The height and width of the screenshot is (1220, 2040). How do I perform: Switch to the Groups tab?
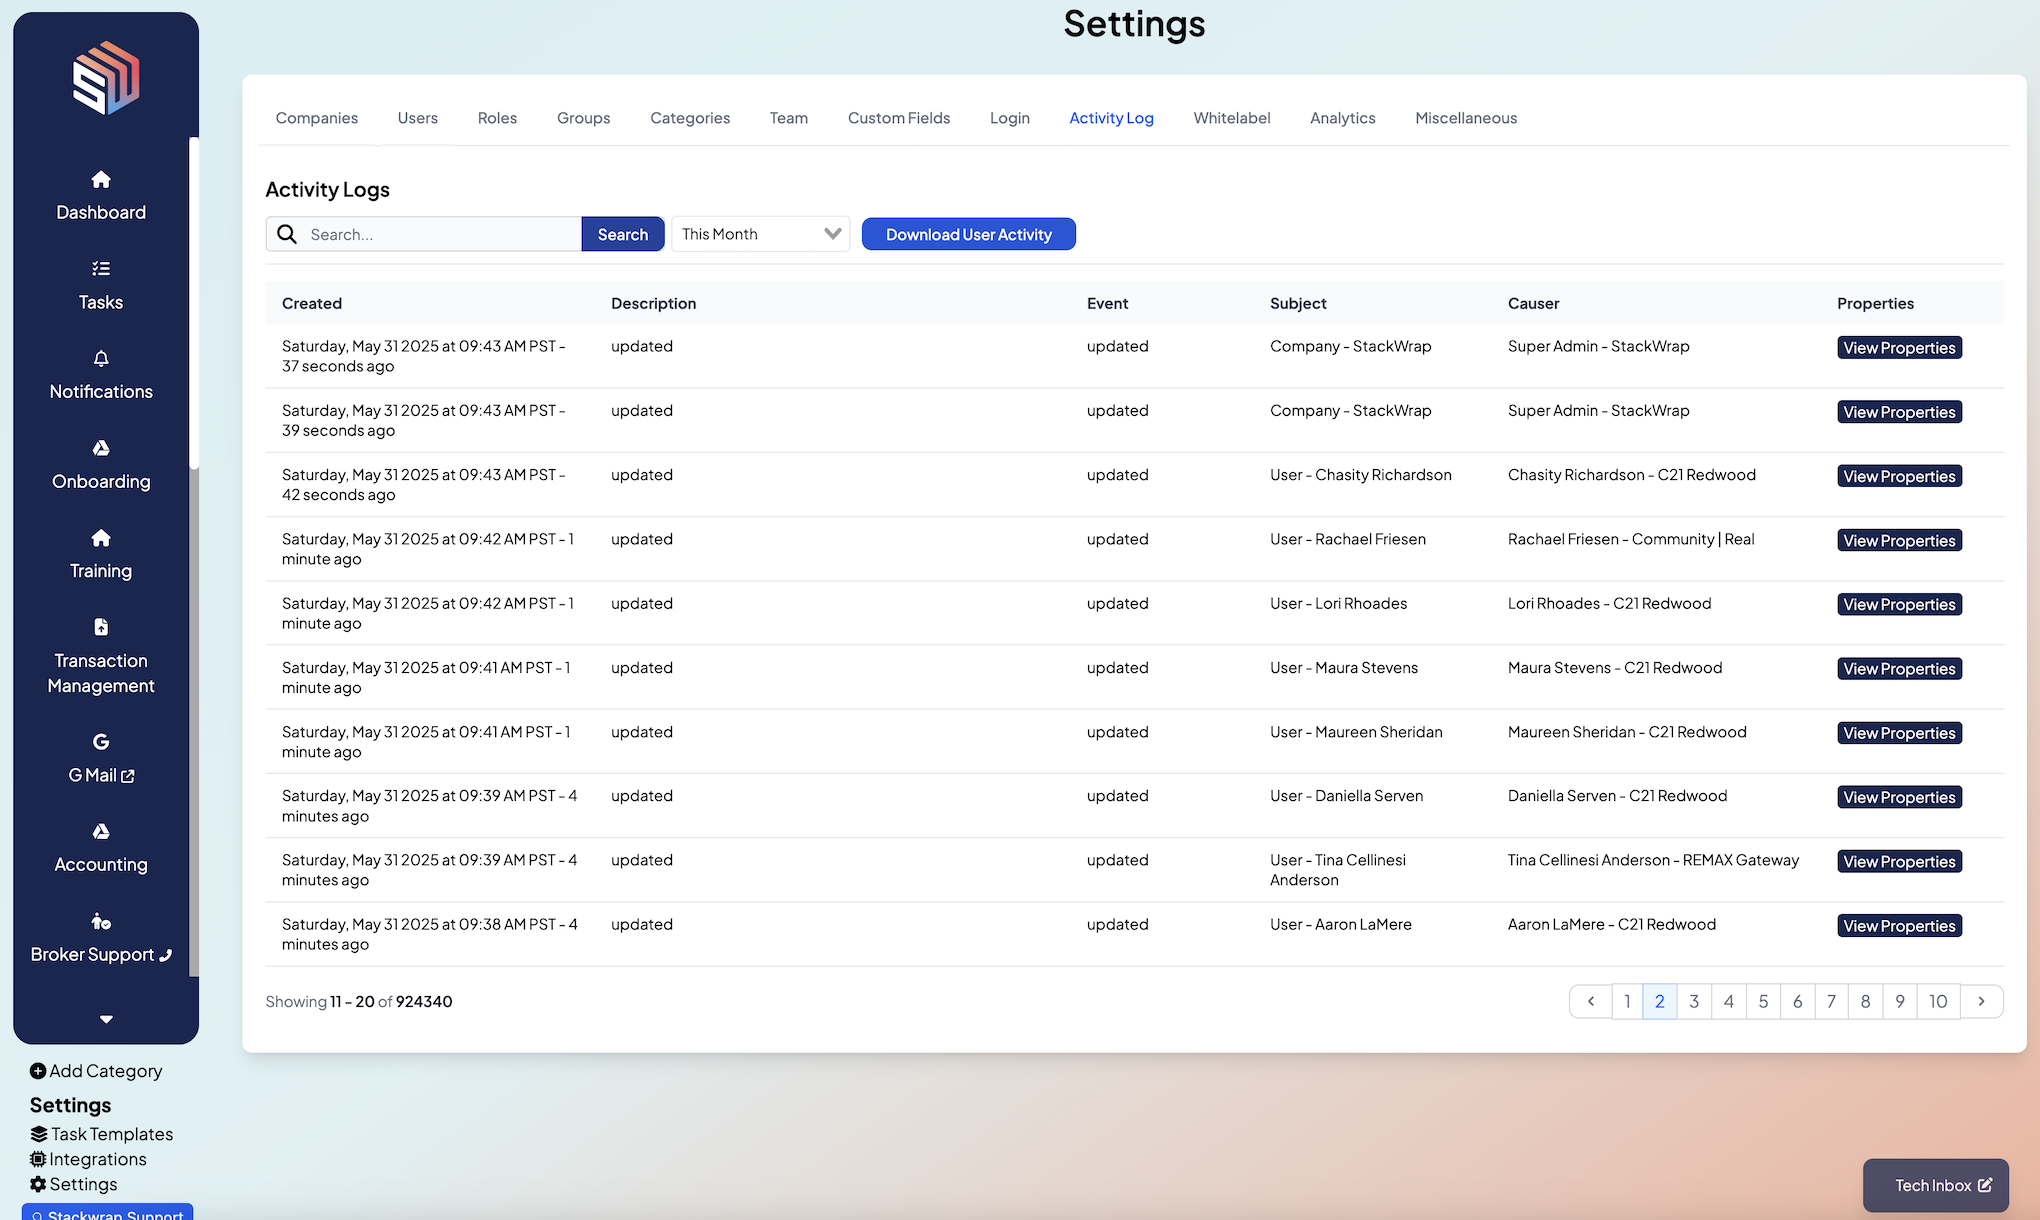[584, 118]
